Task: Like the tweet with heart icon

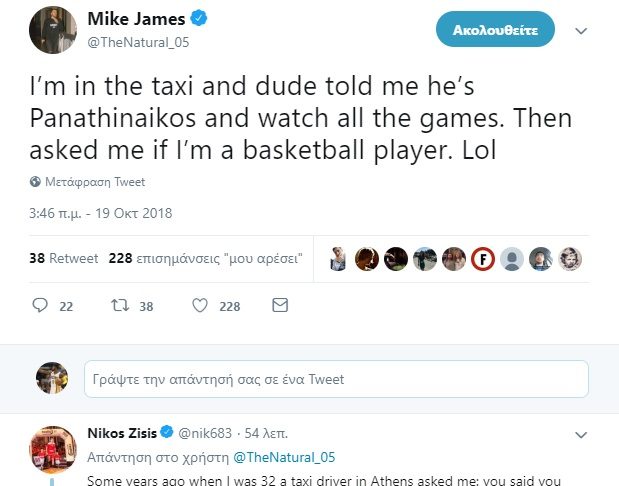Action: coord(199,305)
